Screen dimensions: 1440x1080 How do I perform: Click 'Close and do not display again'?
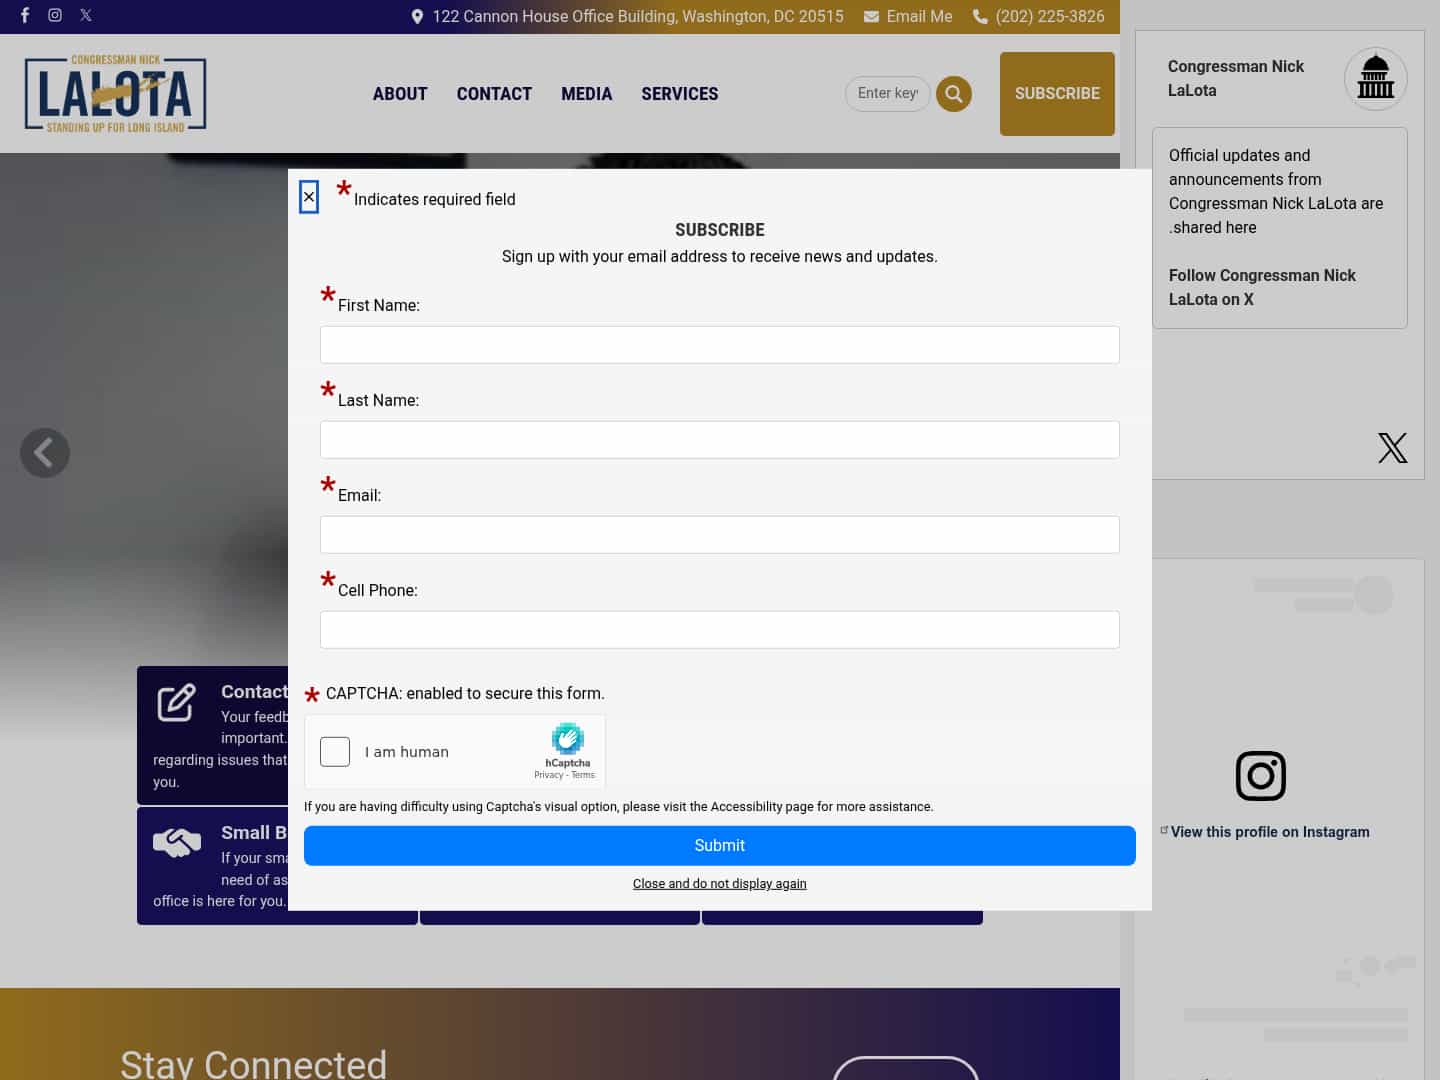point(720,884)
